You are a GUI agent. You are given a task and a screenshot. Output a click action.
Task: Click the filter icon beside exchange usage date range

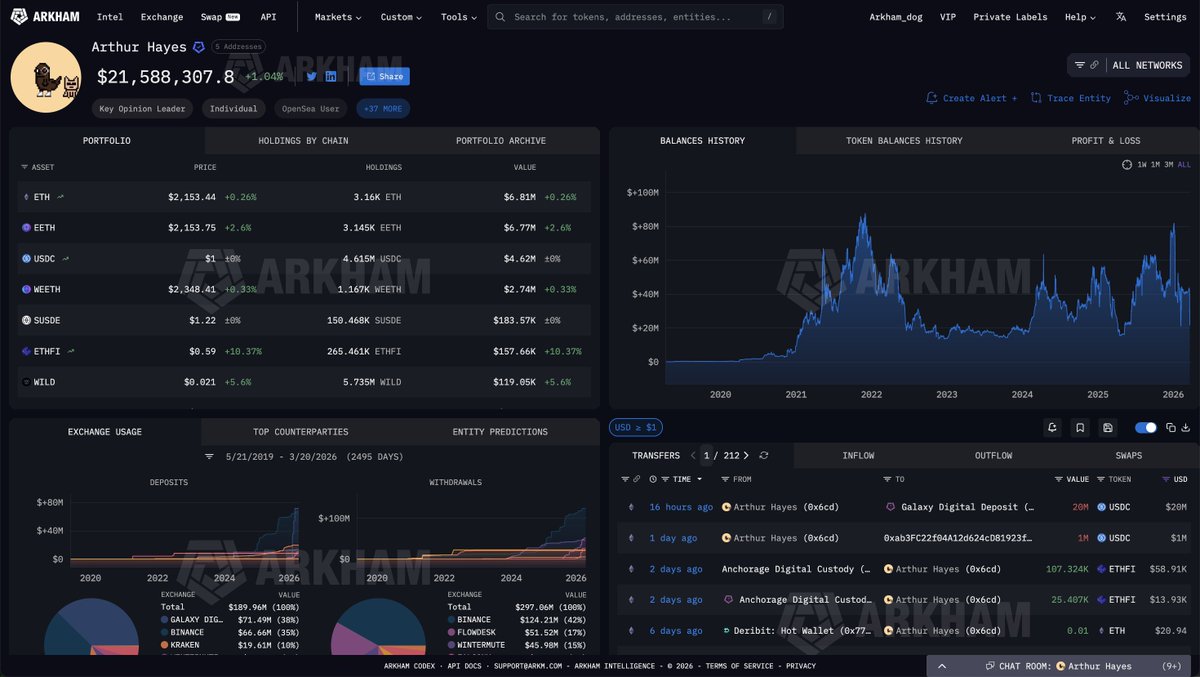209,456
